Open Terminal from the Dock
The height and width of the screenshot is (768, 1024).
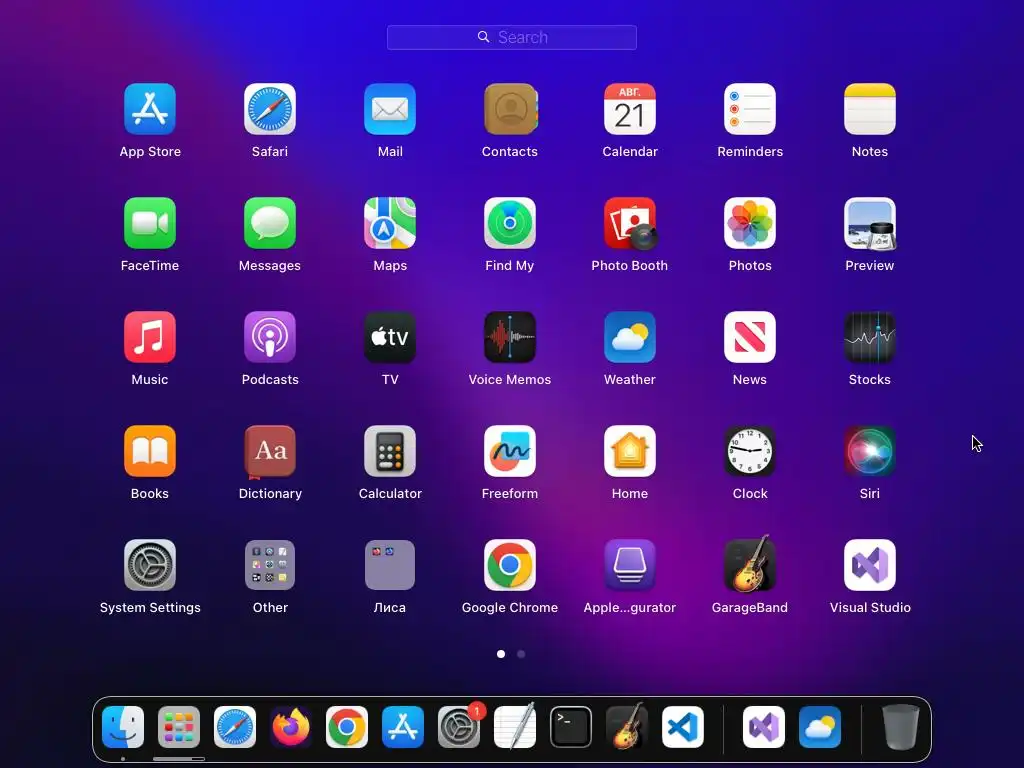coord(571,727)
